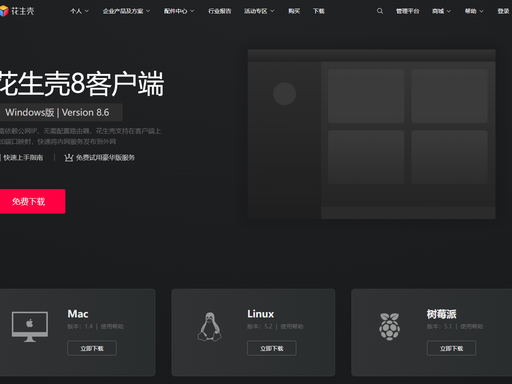Click the 花生壳 logo in the header
This screenshot has height=384, width=512.
coord(17,11)
